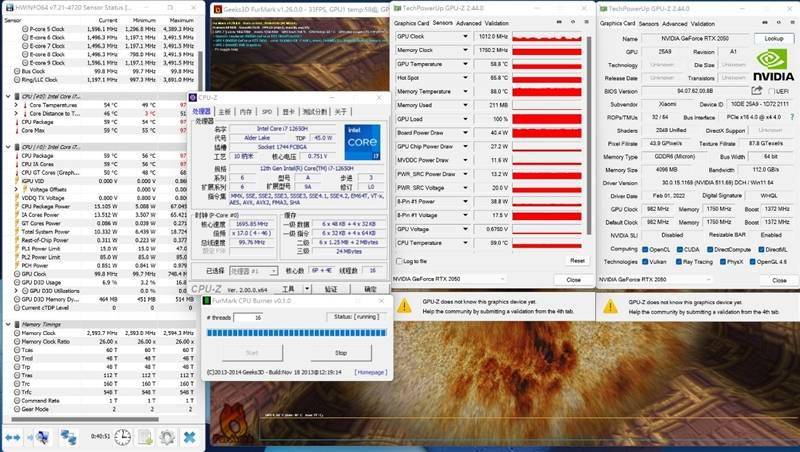Collapse the Memory Timings group in HWiNFO
This screenshot has height=452, width=800.
[8, 324]
